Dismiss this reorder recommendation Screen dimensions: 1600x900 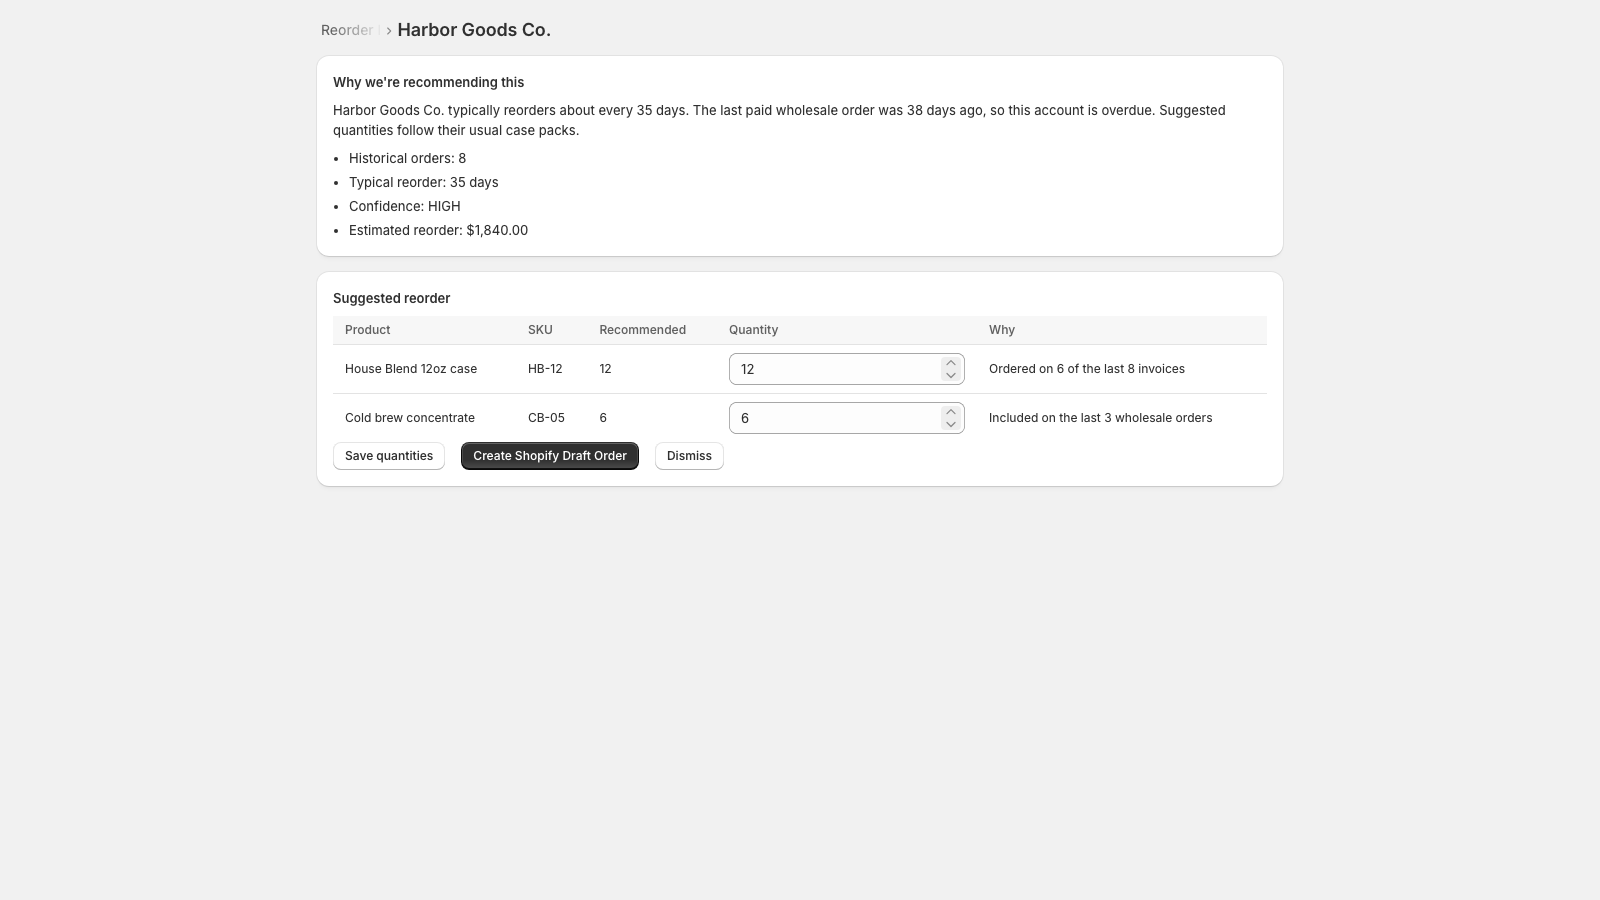(689, 456)
